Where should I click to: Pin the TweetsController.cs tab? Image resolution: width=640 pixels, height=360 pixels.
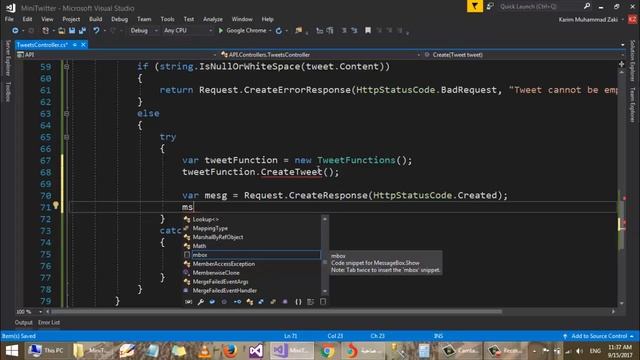click(x=75, y=45)
